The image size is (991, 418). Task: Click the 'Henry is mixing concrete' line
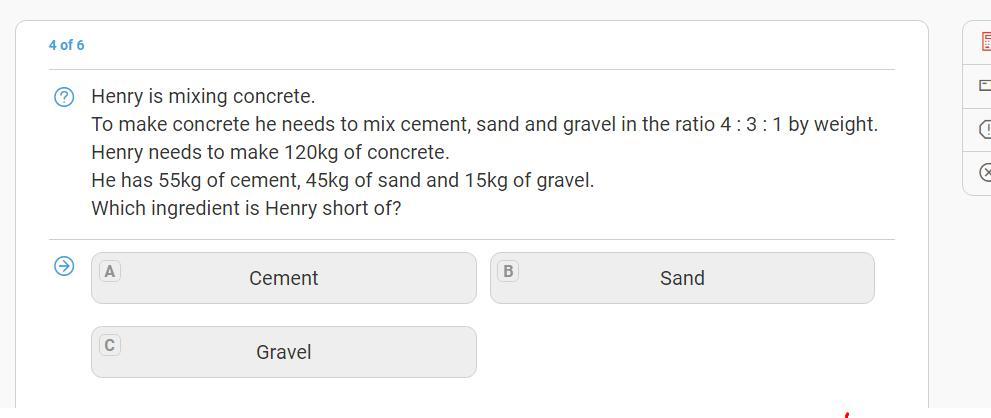203,96
